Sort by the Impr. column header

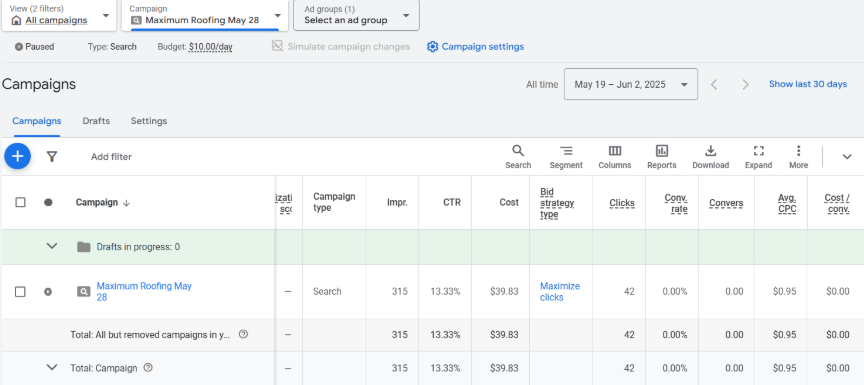pos(397,202)
